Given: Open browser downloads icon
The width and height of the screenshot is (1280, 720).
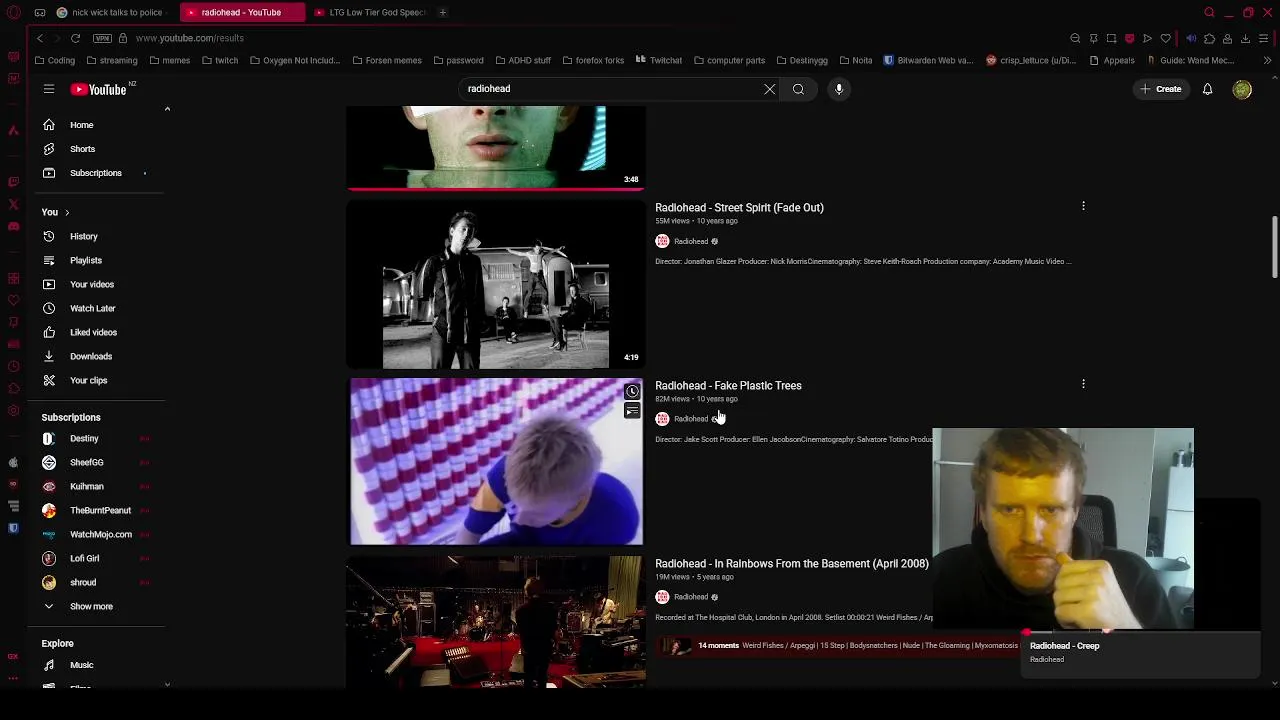Looking at the screenshot, I should [x=1245, y=38].
